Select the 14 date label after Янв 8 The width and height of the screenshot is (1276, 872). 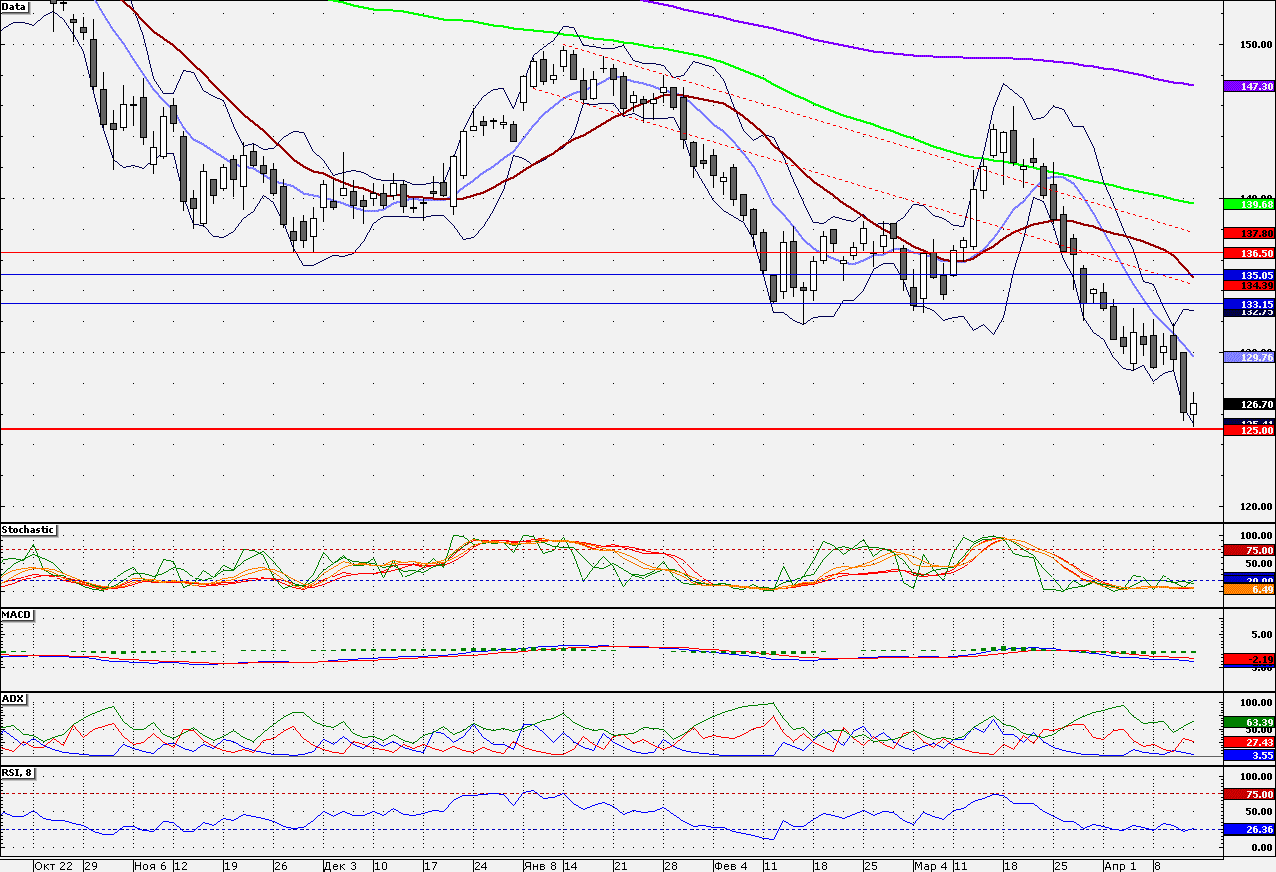570,865
